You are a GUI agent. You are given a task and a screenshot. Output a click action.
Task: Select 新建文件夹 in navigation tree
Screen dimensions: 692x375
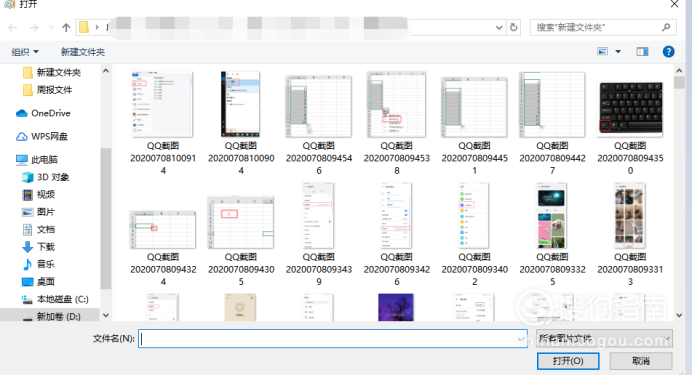pyautogui.click(x=52, y=72)
